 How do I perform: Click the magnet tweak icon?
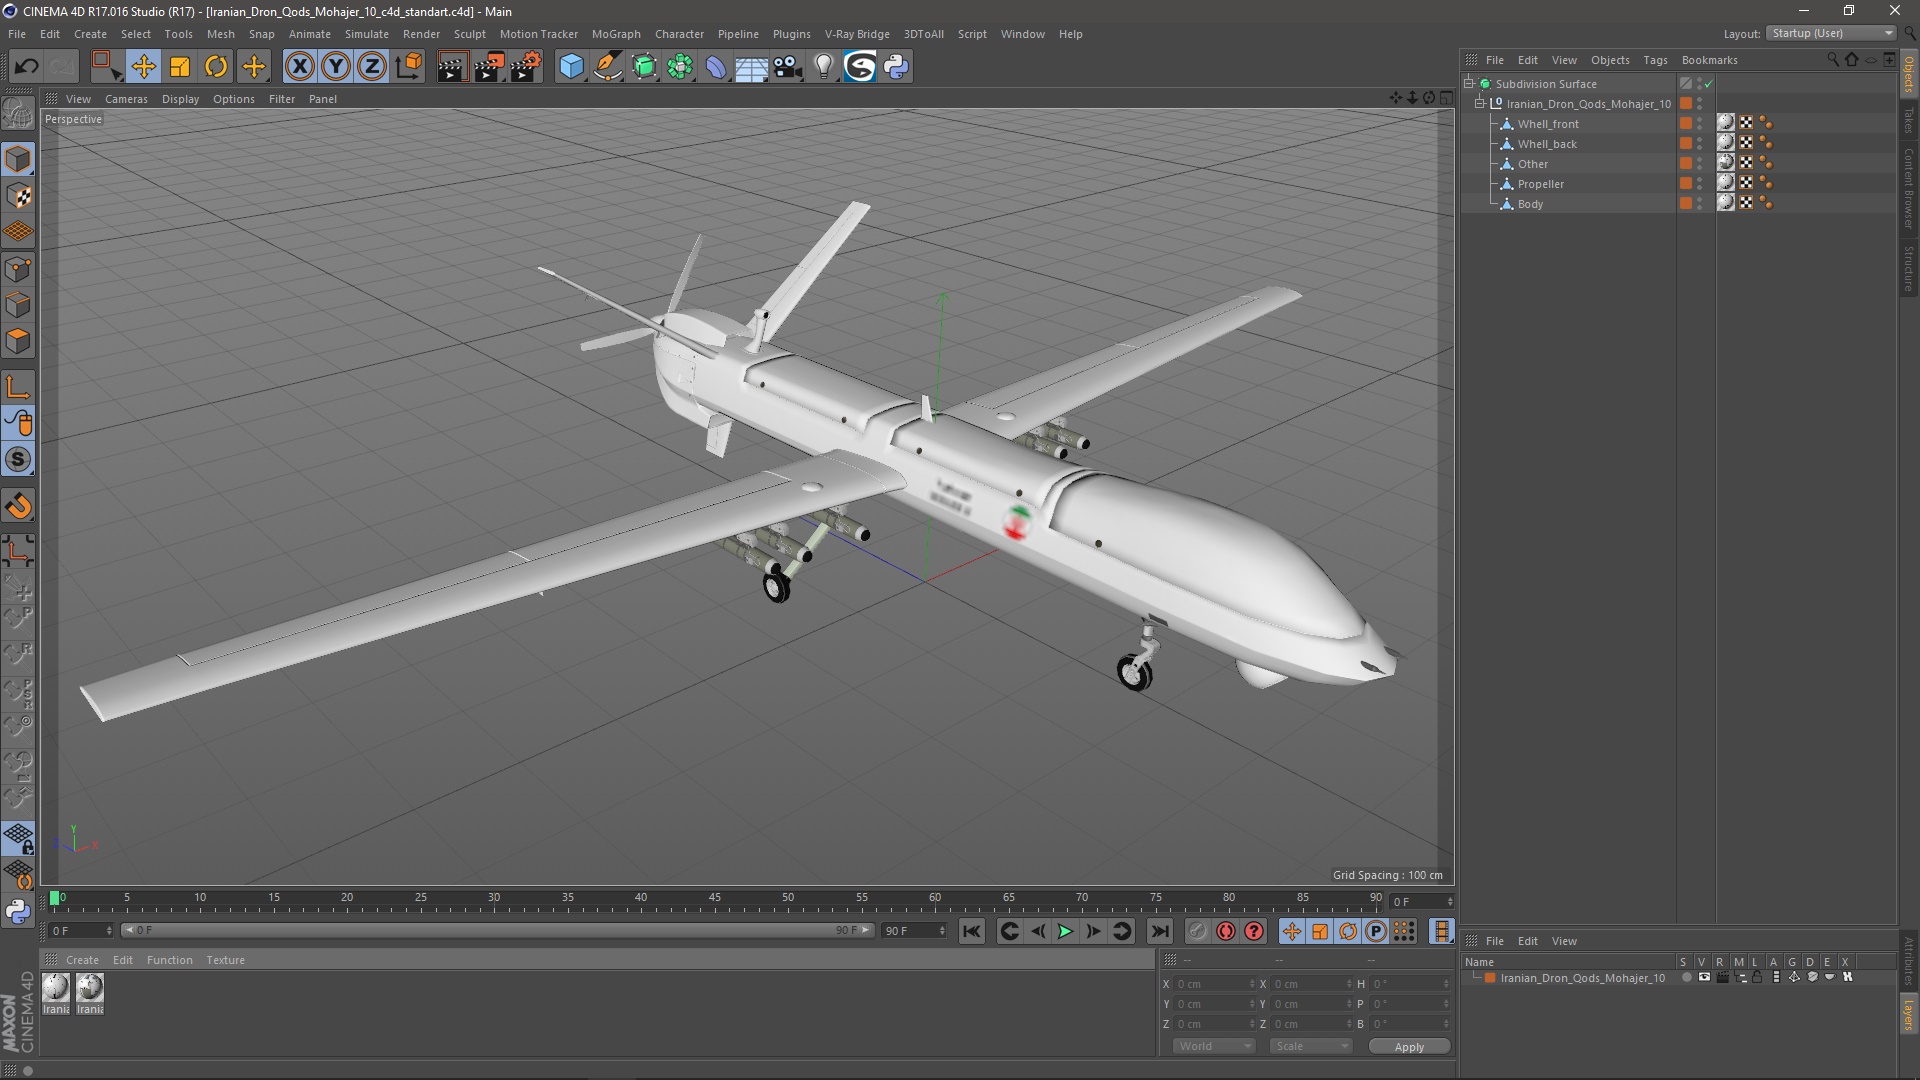pos(18,506)
